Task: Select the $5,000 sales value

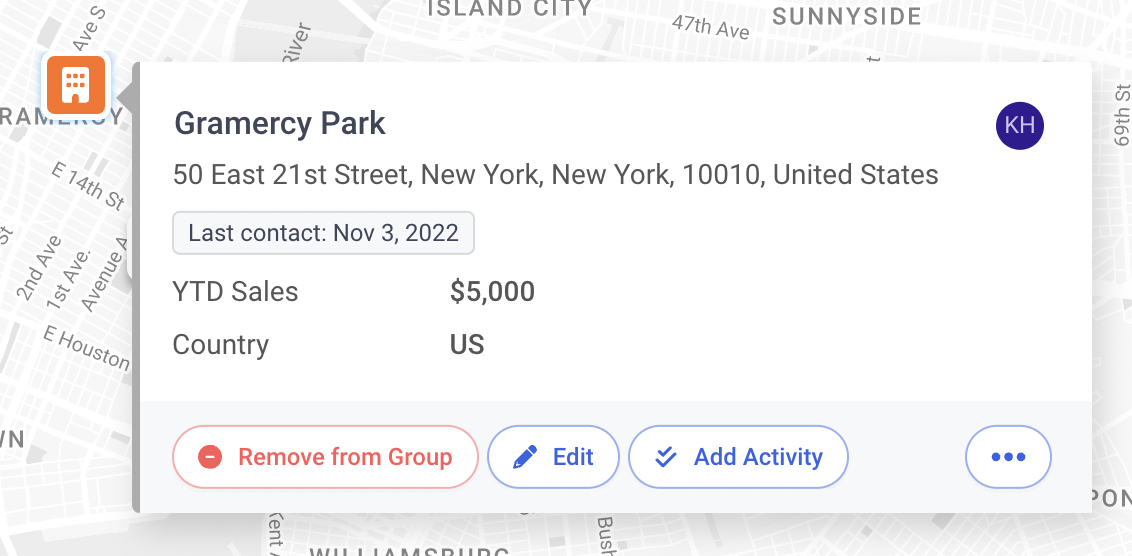Action: [492, 292]
